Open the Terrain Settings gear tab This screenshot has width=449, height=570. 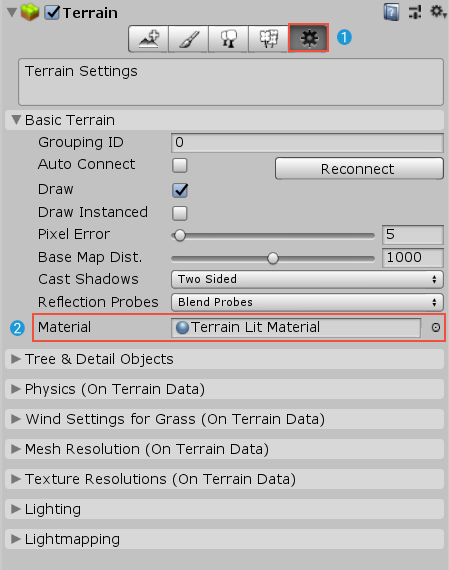(x=308, y=38)
